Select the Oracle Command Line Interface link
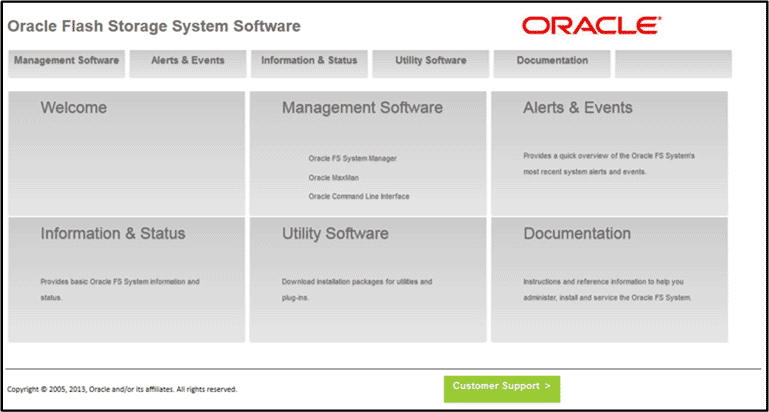This screenshot has width=769, height=412. (x=359, y=196)
